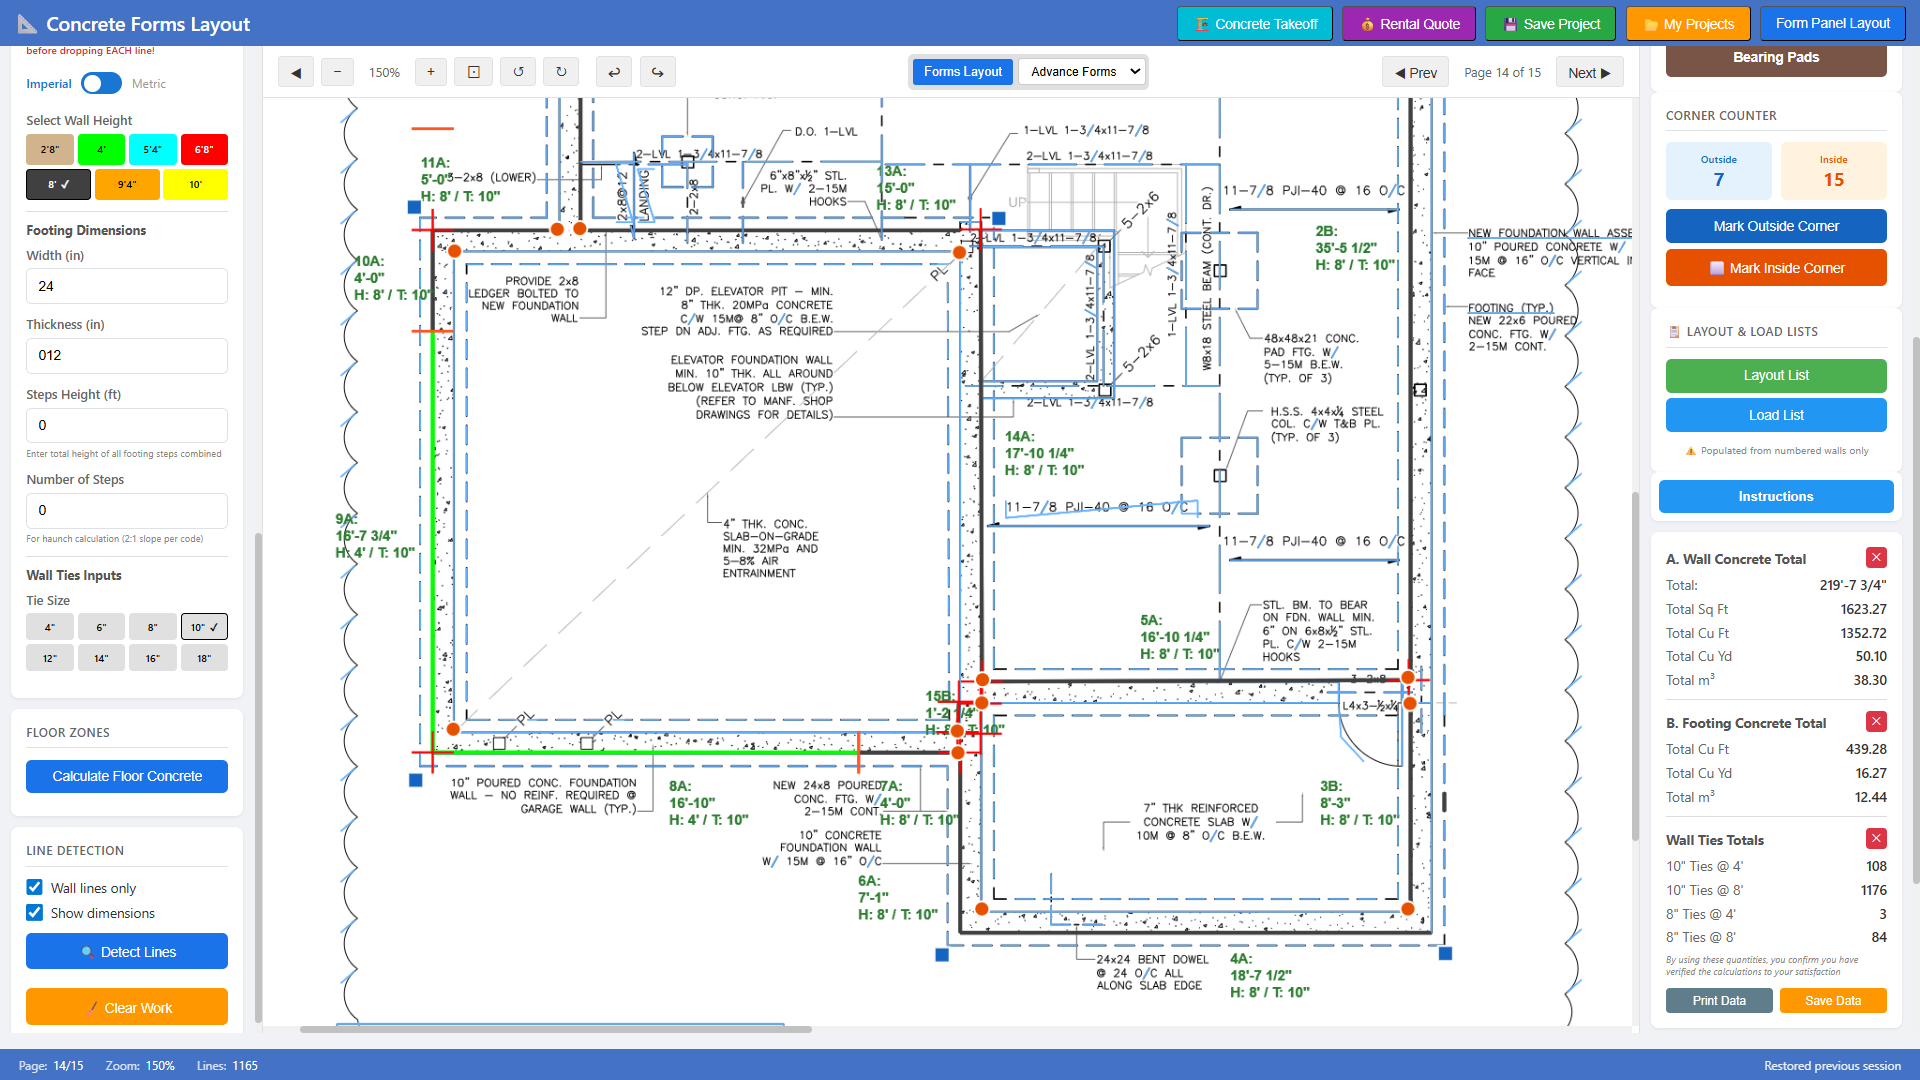Collapse sidebar with the left triangle button
The width and height of the screenshot is (1920, 1080).
(x=296, y=72)
